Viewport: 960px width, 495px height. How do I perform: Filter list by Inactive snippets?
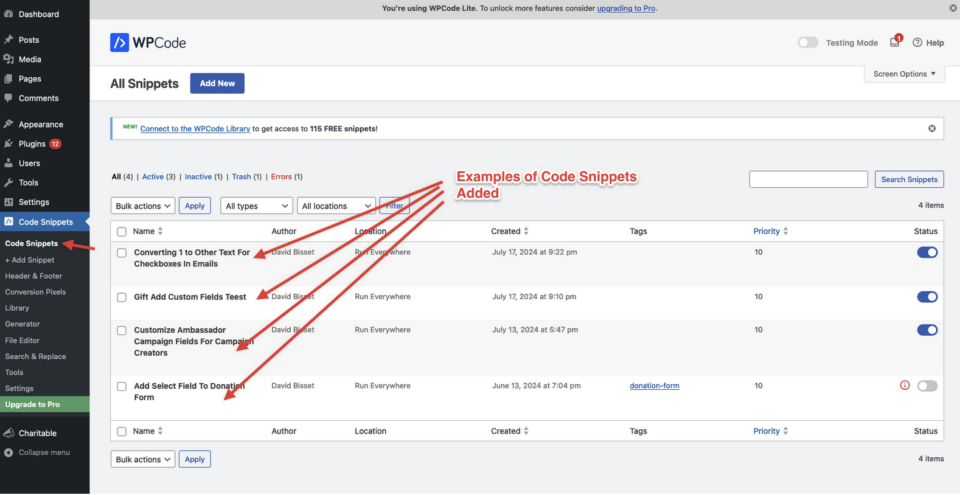pyautogui.click(x=198, y=176)
